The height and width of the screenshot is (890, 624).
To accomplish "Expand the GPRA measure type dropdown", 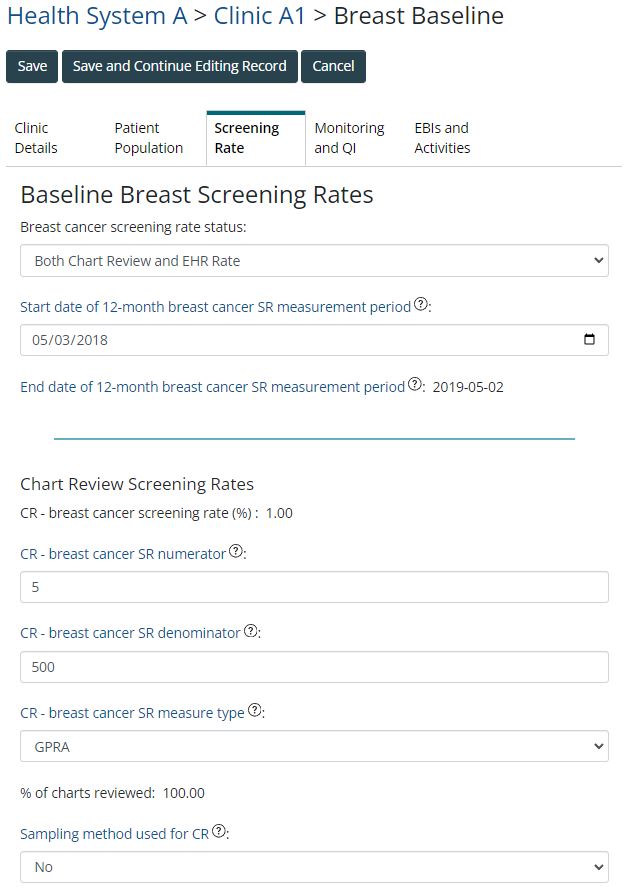I will tap(314, 747).
